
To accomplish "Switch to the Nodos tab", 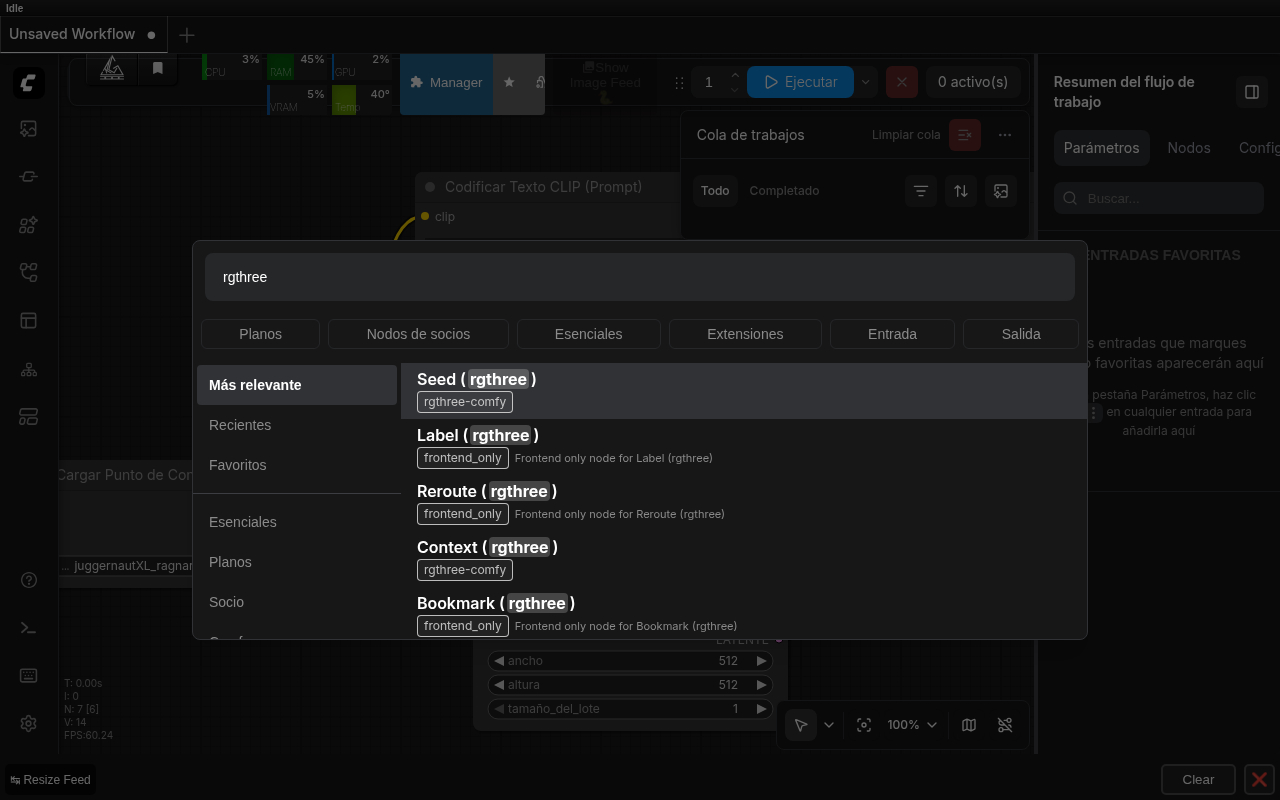I will [x=1189, y=148].
